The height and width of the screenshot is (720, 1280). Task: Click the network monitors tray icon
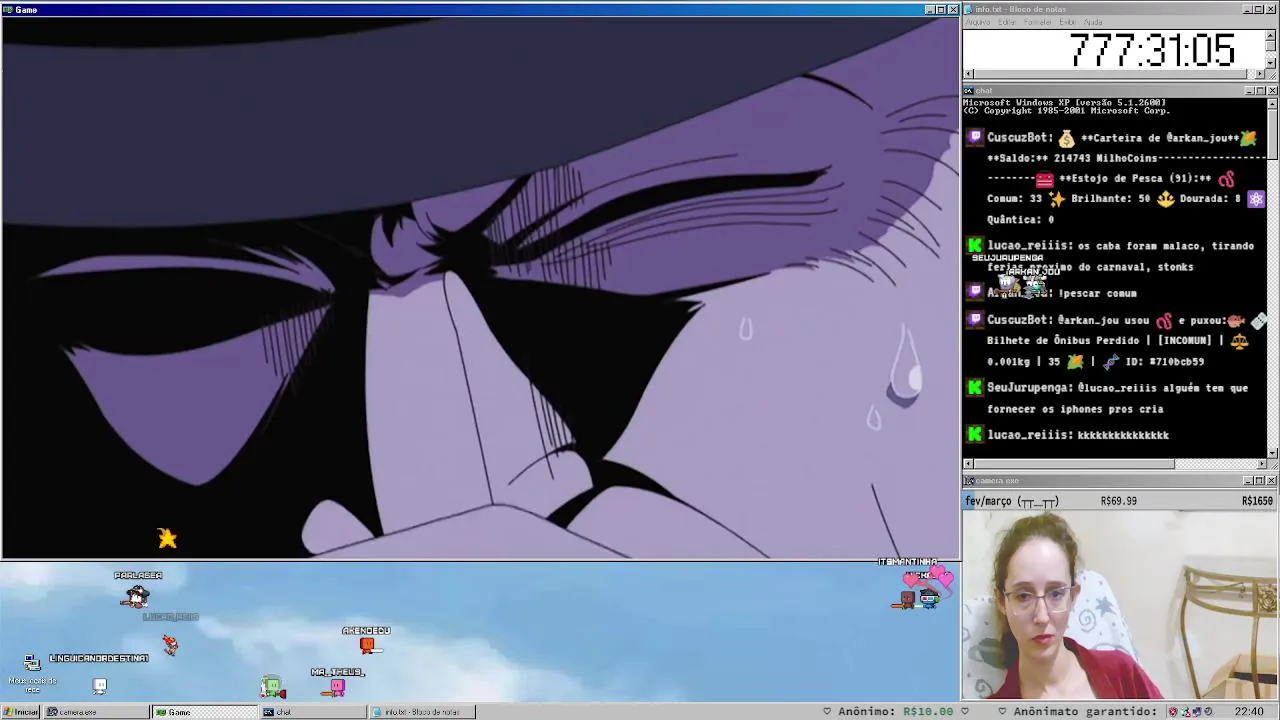tap(1197, 712)
